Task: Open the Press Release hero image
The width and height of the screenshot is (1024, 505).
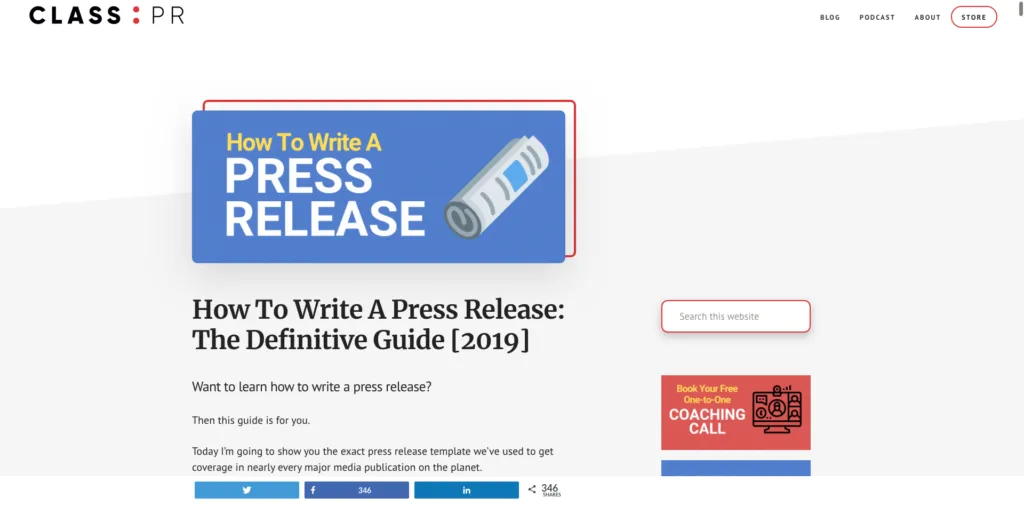Action: point(378,187)
